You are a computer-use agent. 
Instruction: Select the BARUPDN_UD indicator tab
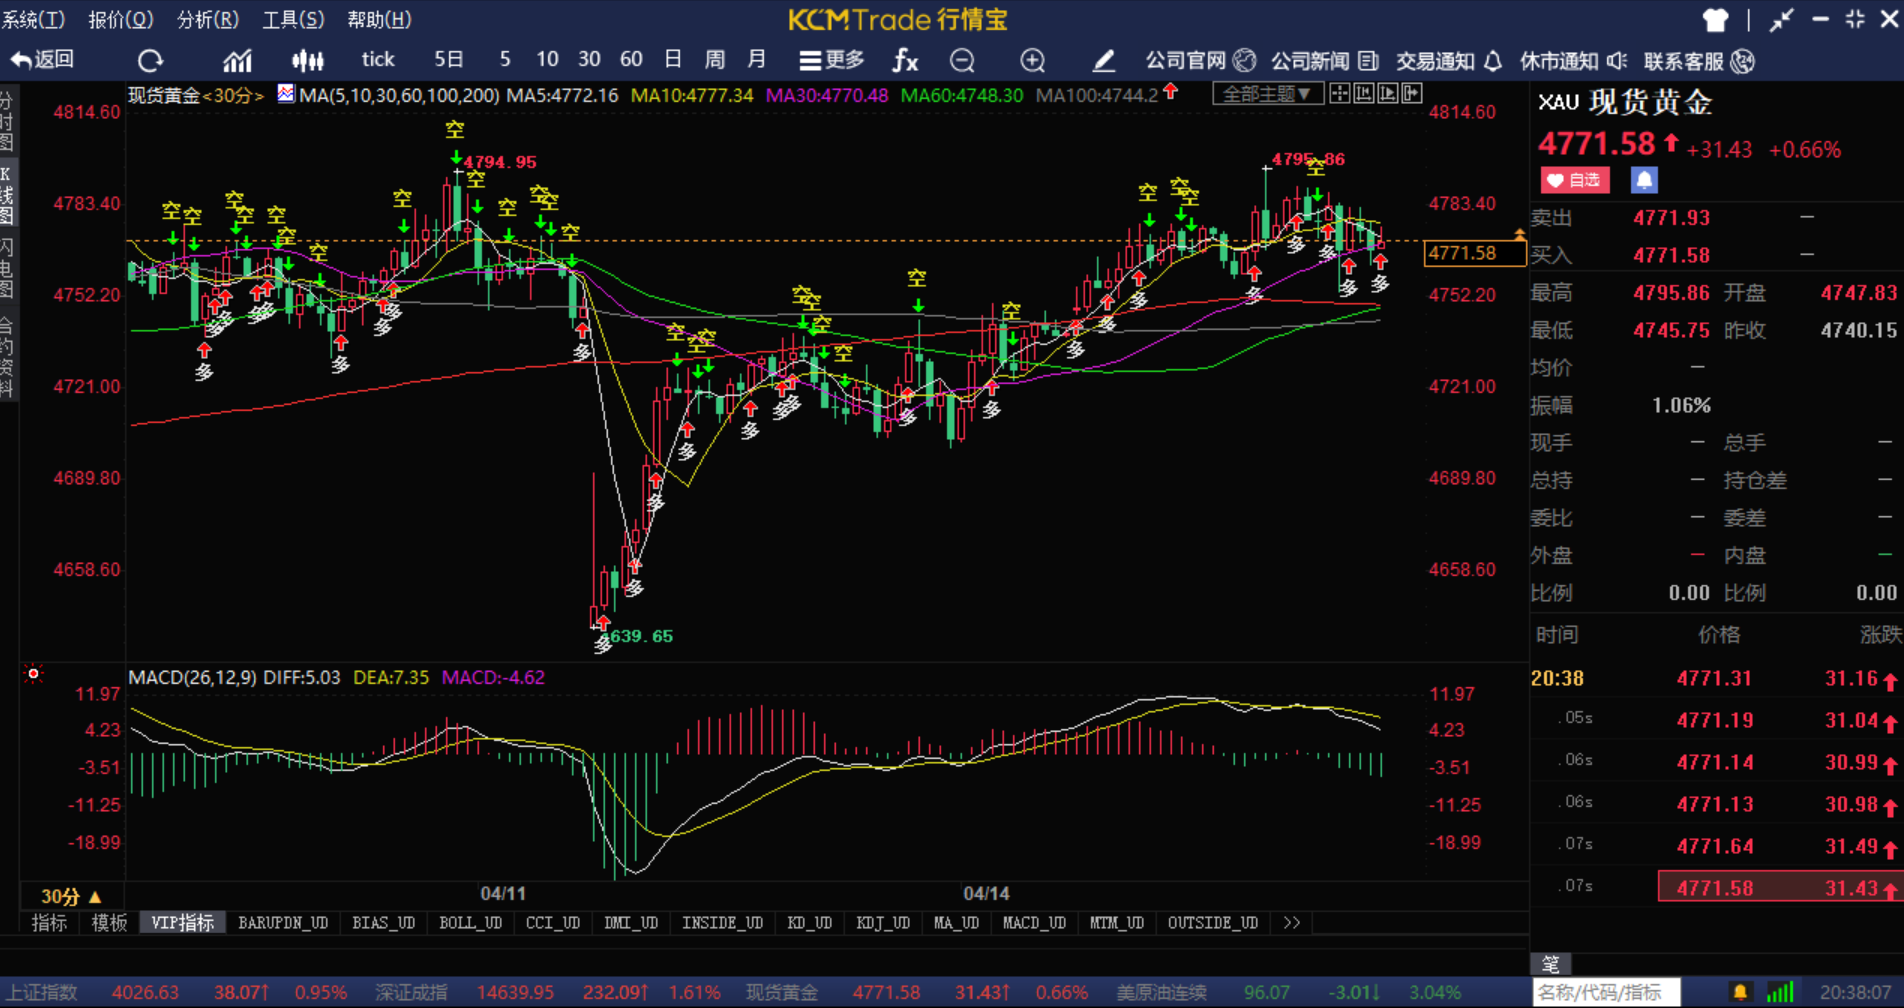pyautogui.click(x=283, y=923)
